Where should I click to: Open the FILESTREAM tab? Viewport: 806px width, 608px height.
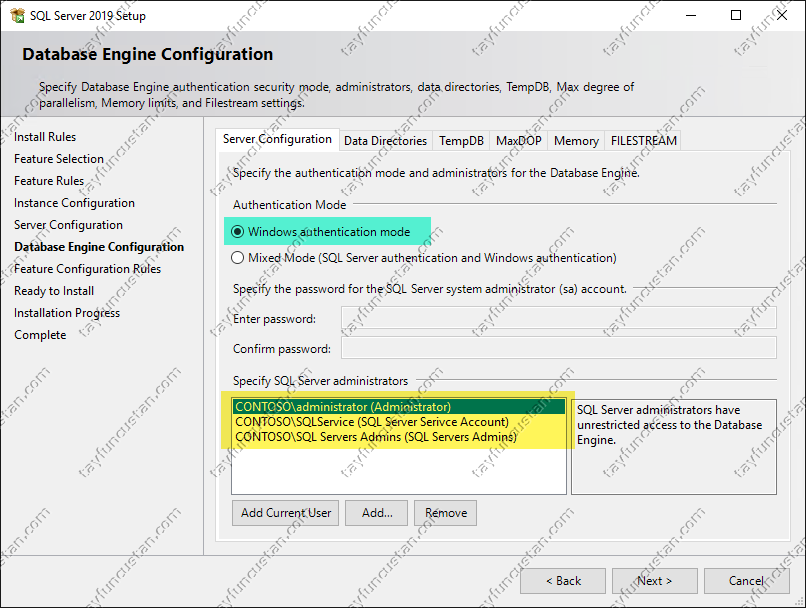(644, 141)
